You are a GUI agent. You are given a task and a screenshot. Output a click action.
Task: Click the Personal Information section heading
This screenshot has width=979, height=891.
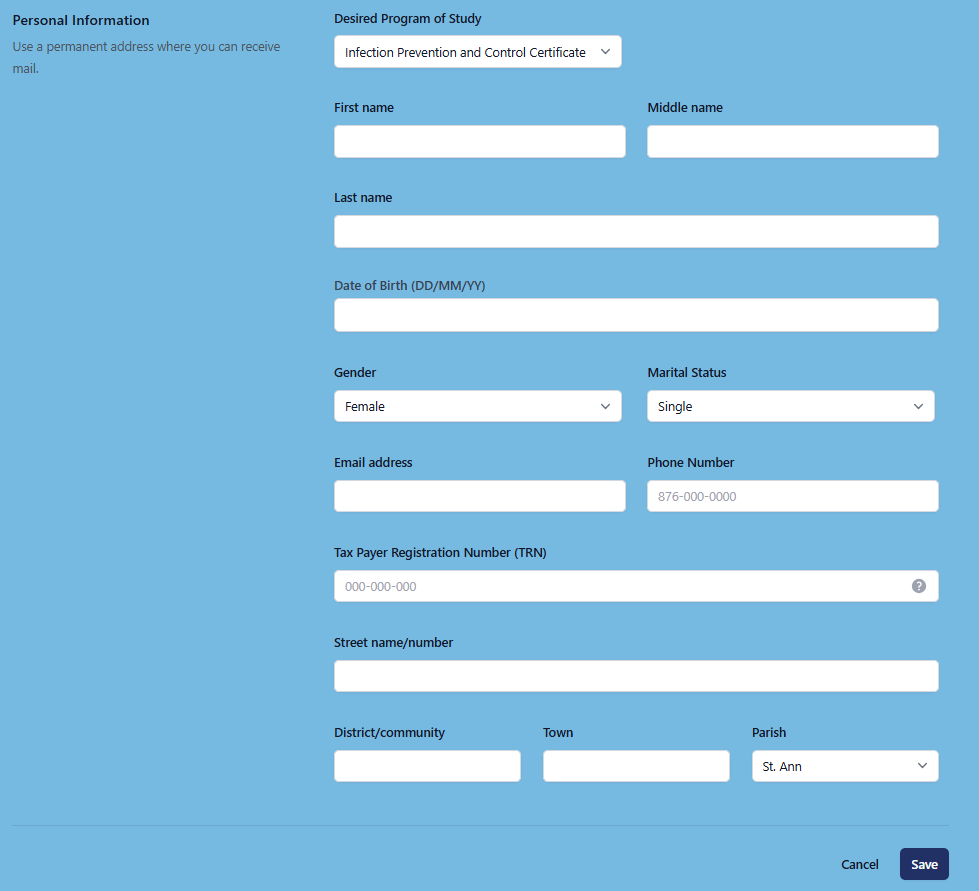click(81, 20)
